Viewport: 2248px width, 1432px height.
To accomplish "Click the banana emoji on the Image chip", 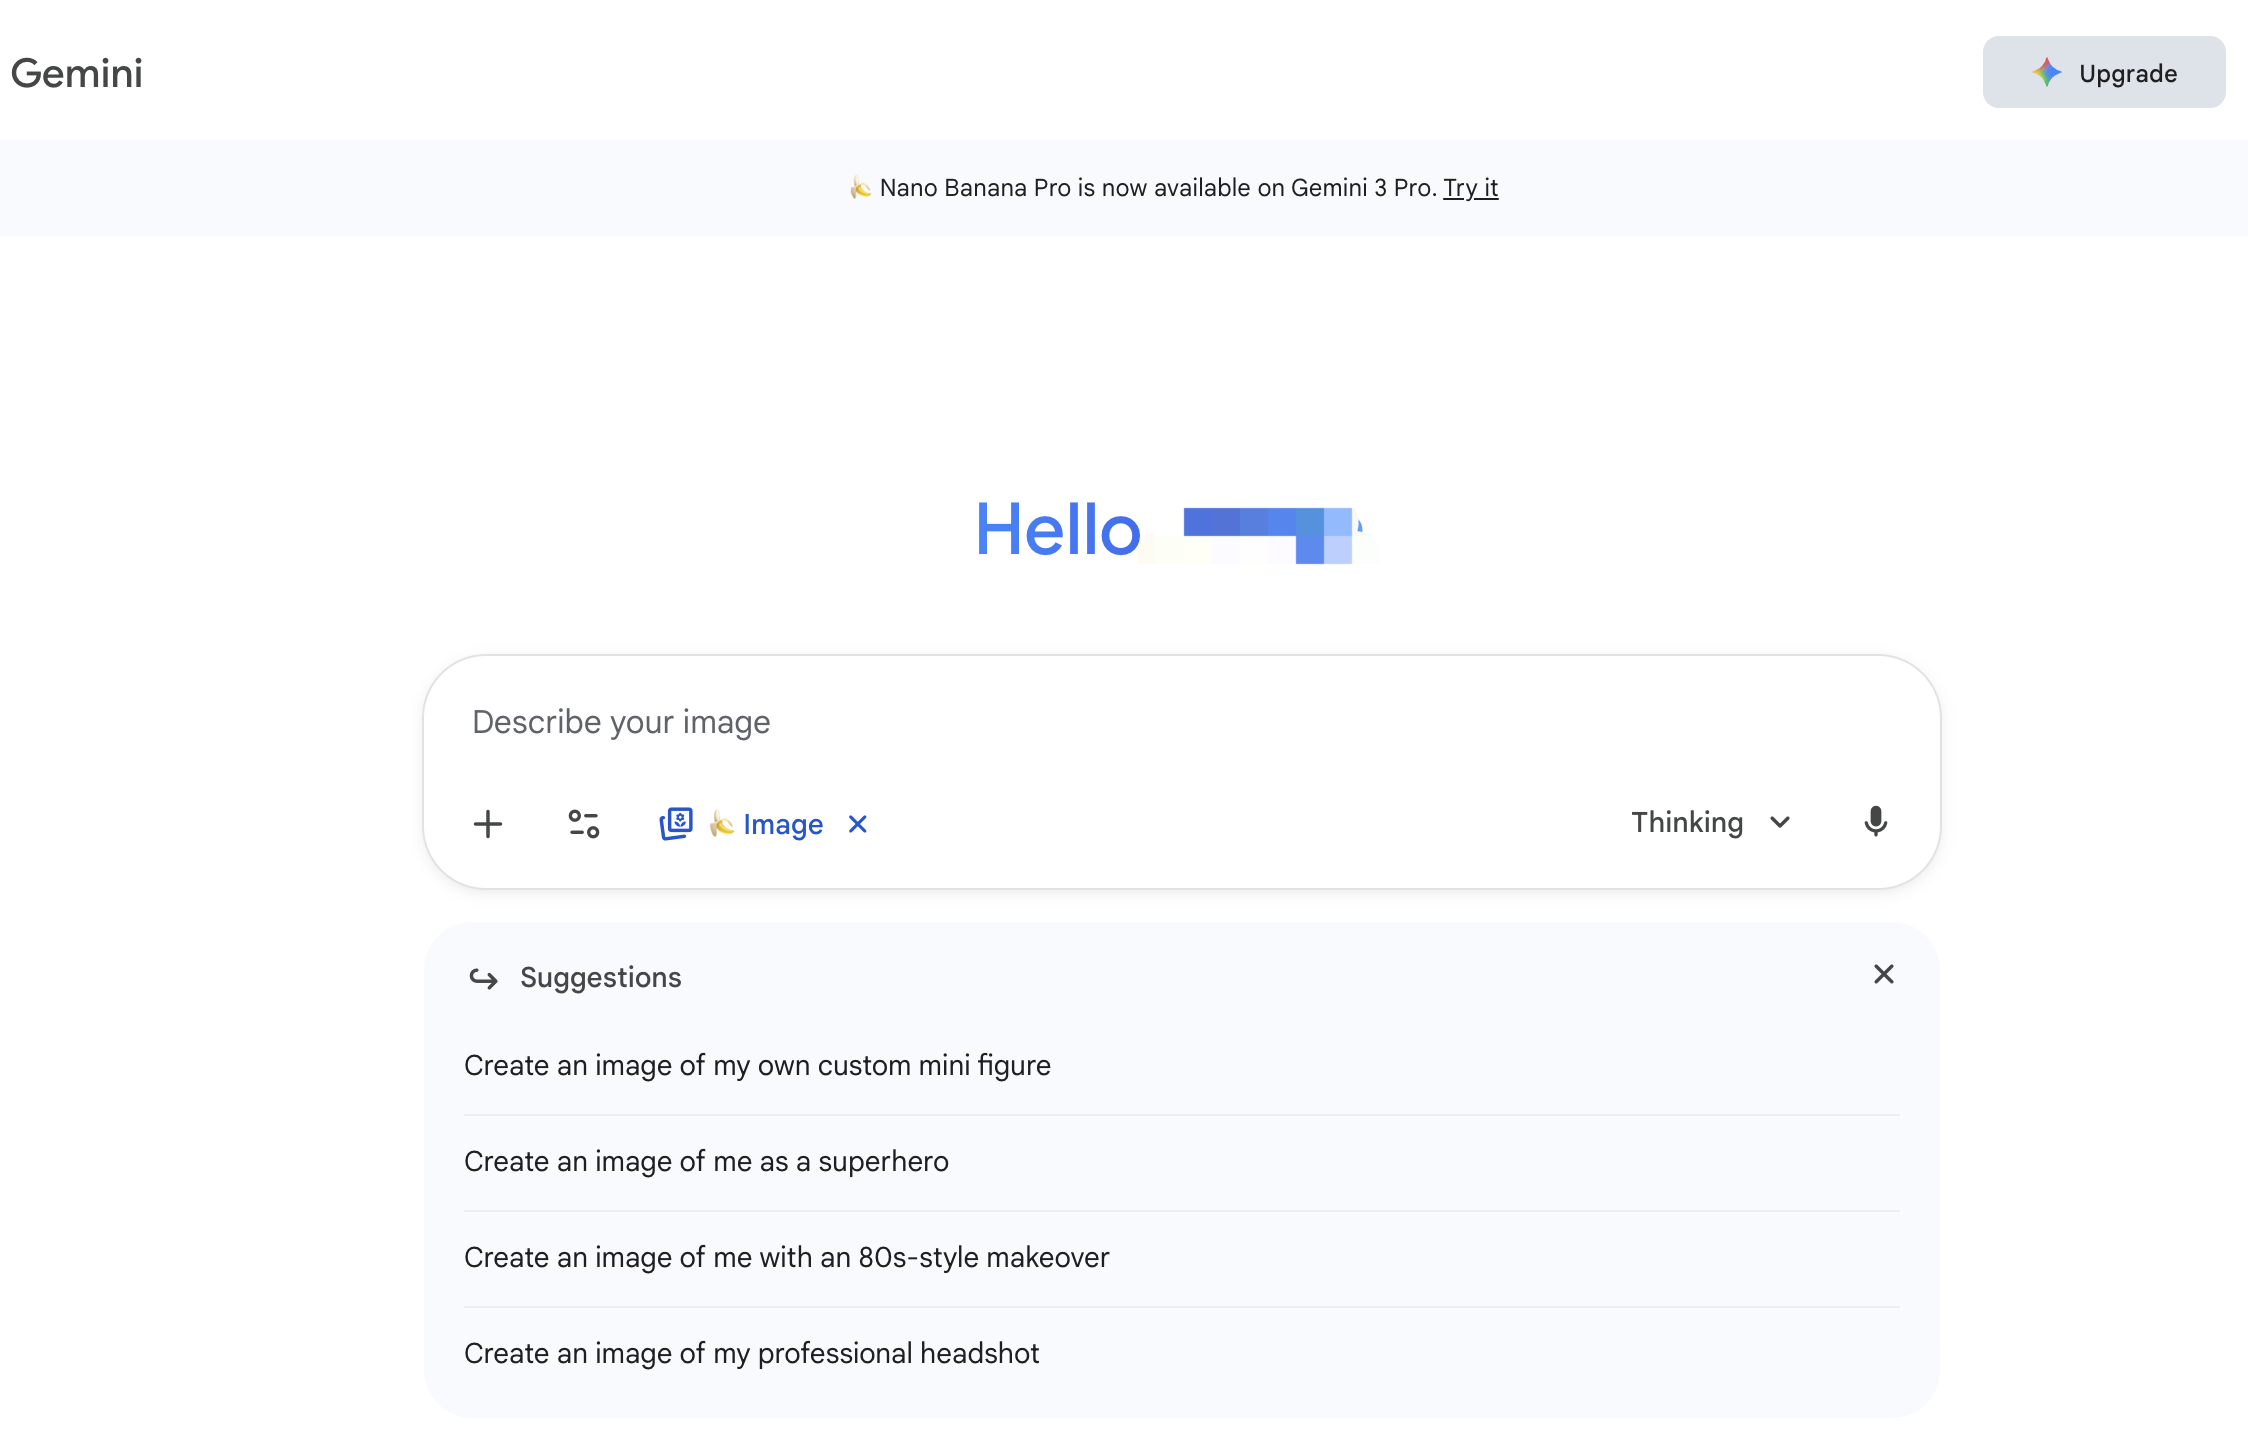I will click(723, 823).
